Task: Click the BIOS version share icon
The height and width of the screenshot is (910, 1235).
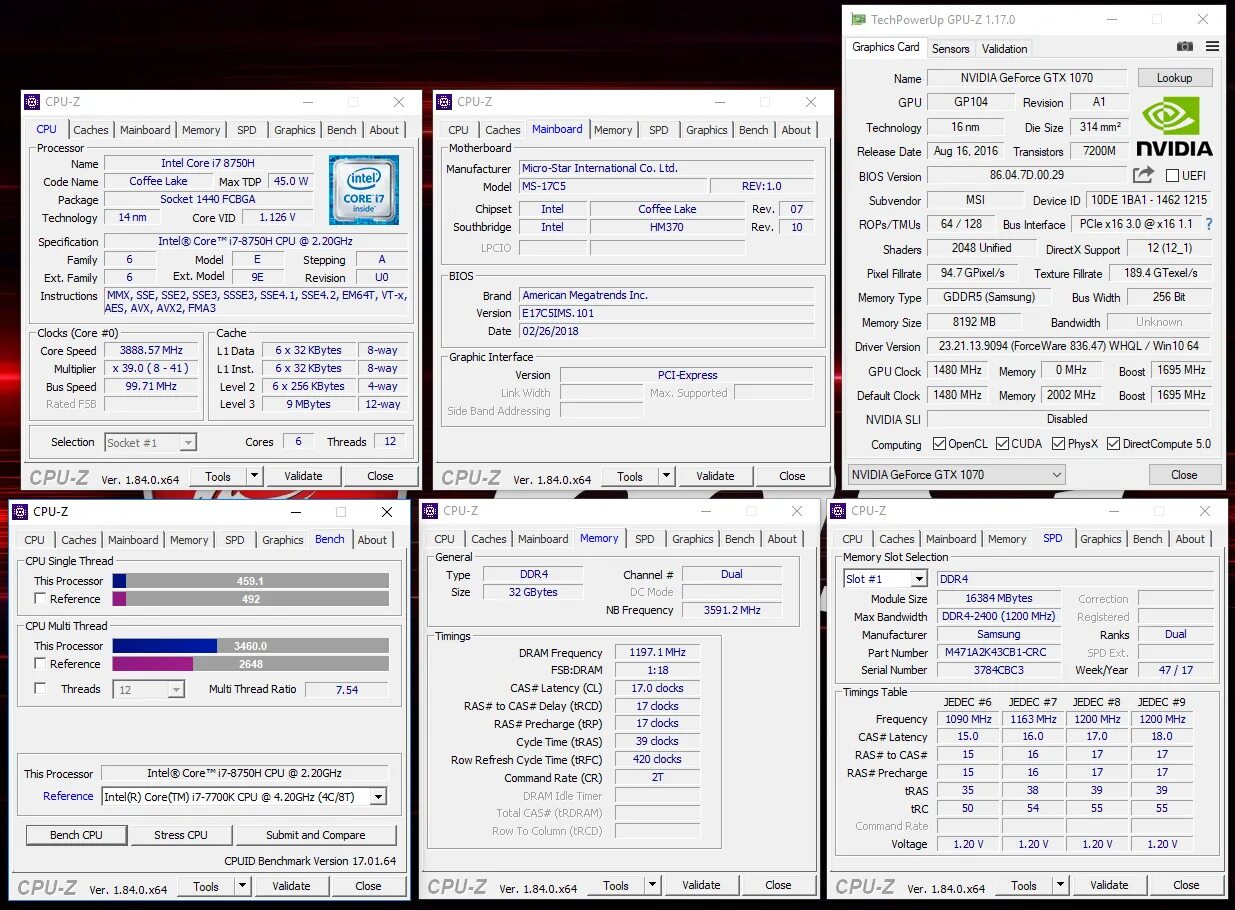Action: 1143,175
